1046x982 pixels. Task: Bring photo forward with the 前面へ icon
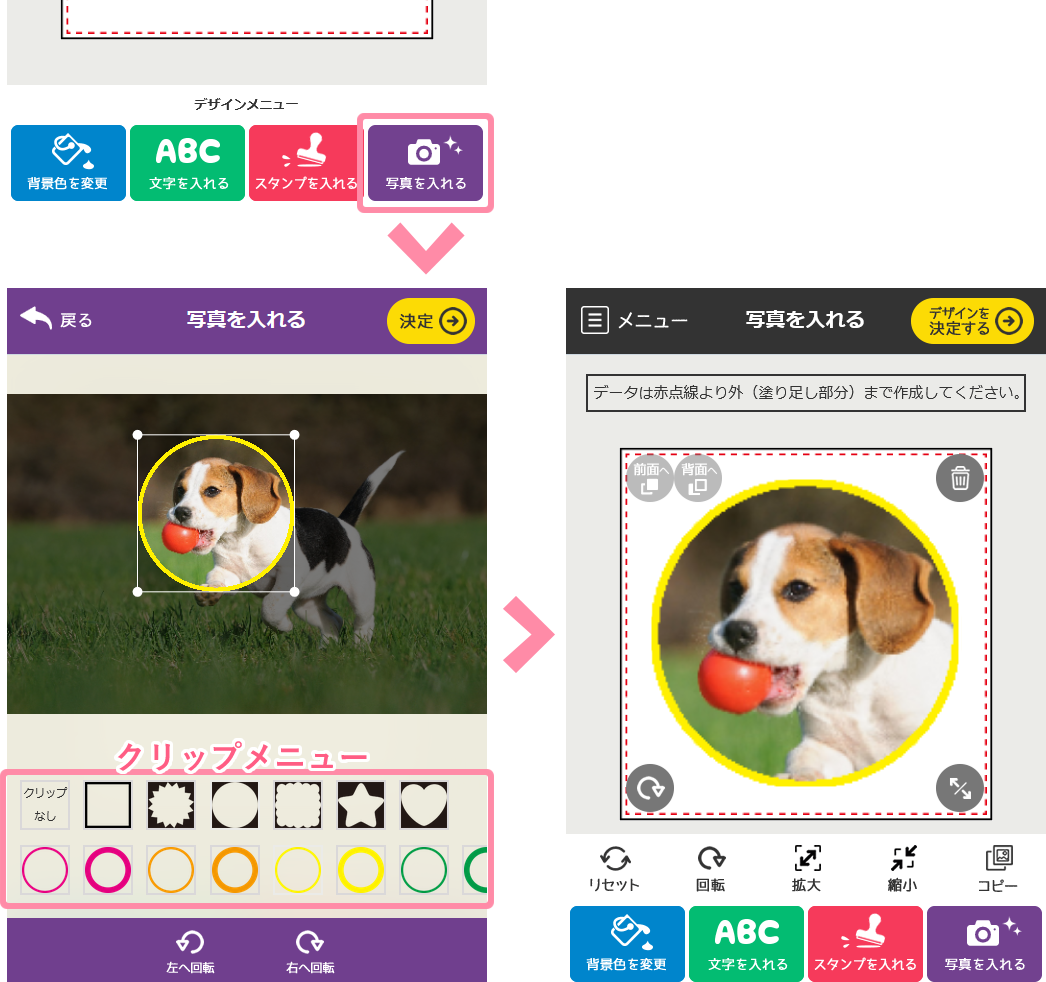[649, 478]
